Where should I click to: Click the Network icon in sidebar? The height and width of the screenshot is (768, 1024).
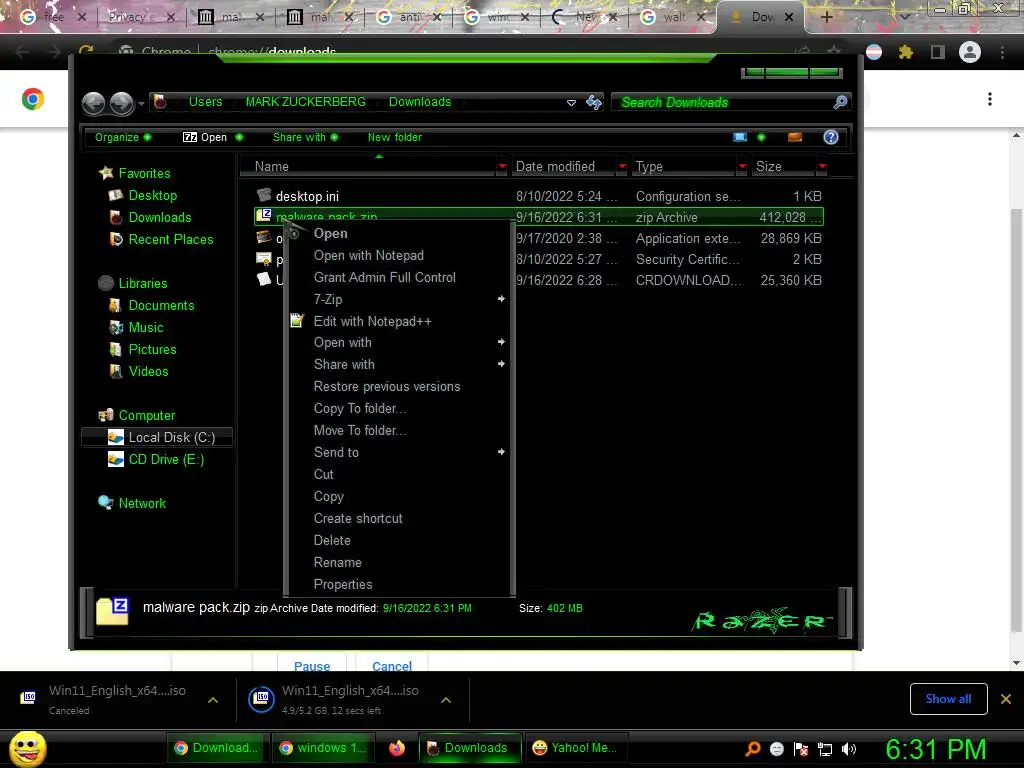coord(106,502)
